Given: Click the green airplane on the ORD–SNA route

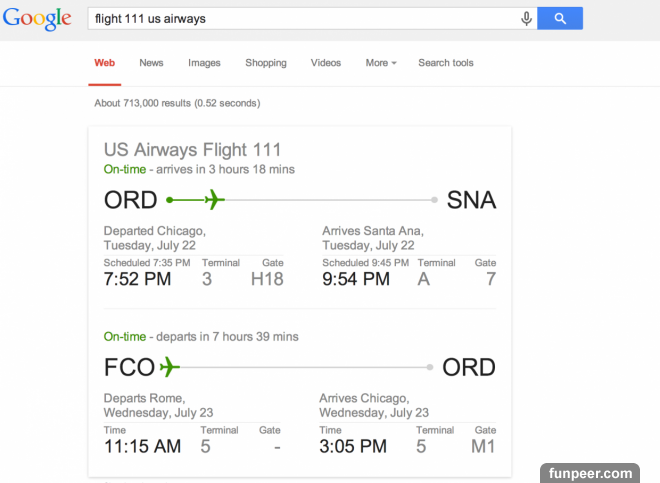Looking at the screenshot, I should tap(213, 200).
